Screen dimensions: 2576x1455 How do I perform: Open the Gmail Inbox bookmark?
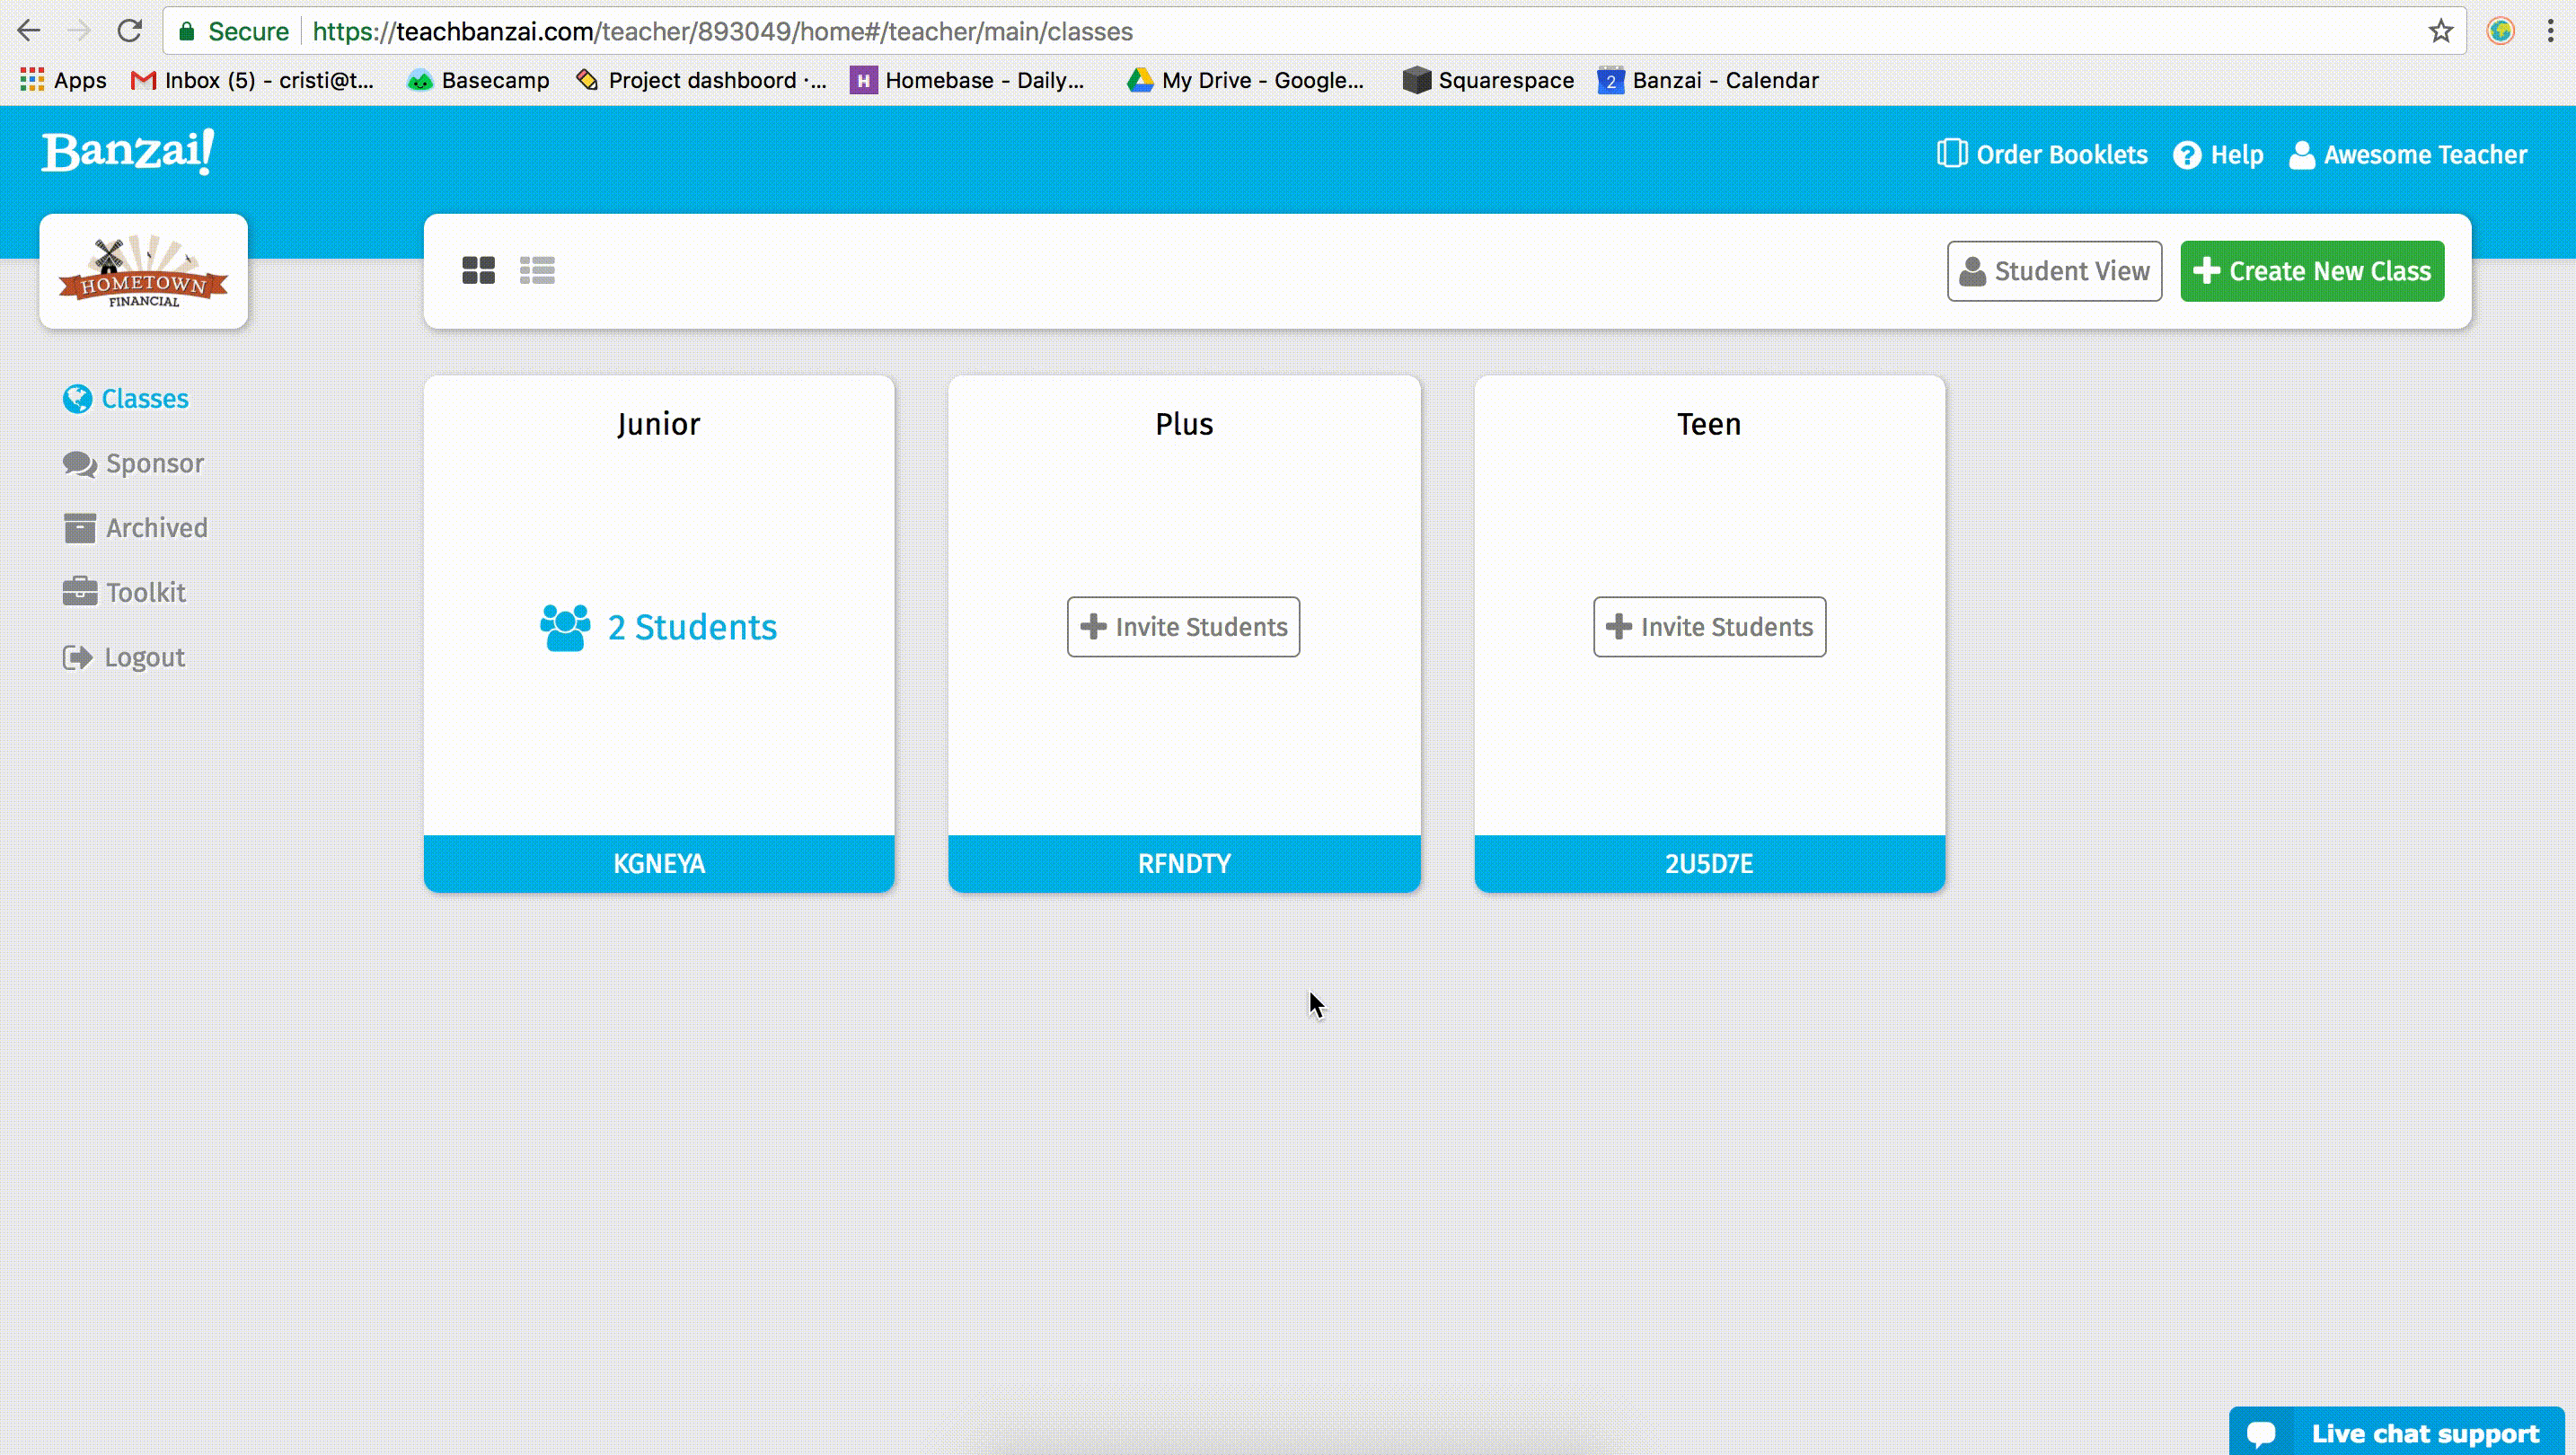pyautogui.click(x=253, y=80)
